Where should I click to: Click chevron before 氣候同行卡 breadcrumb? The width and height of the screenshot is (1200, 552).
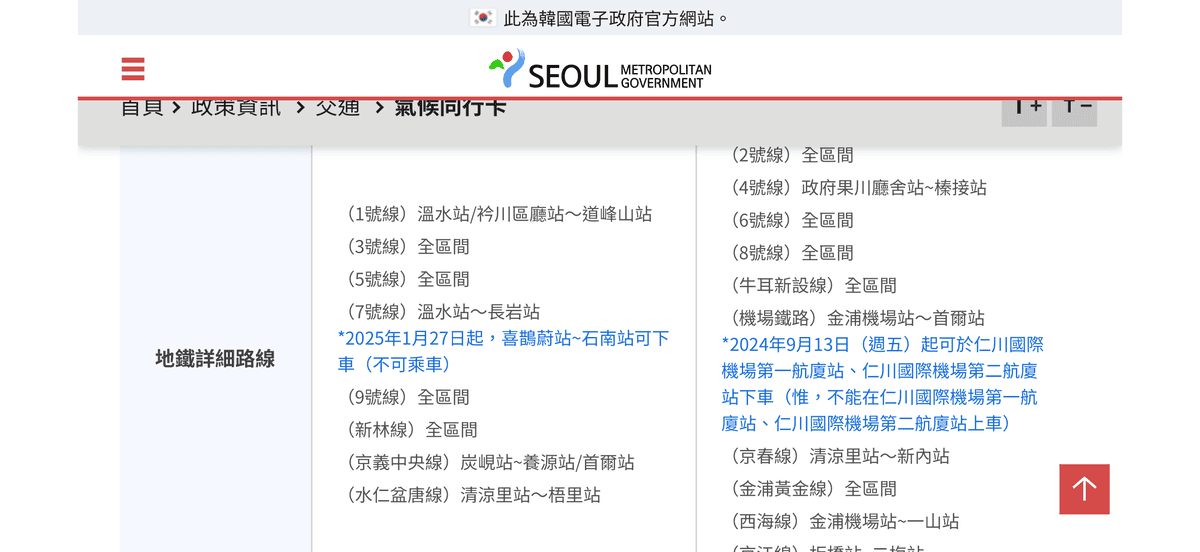click(x=379, y=107)
